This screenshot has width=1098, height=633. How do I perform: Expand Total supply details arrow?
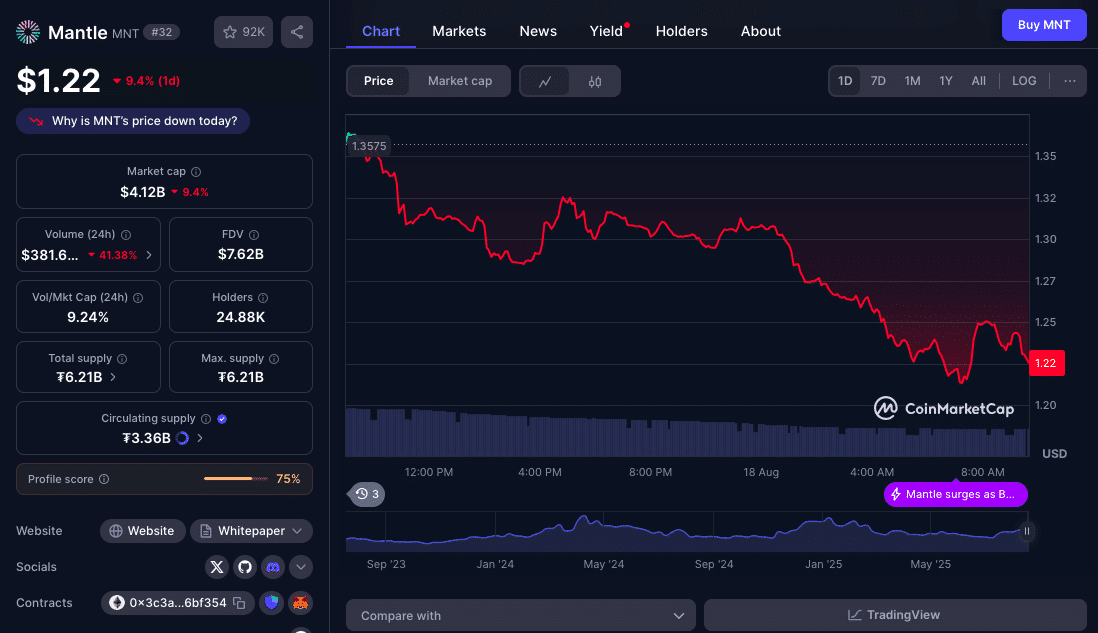pos(113,377)
